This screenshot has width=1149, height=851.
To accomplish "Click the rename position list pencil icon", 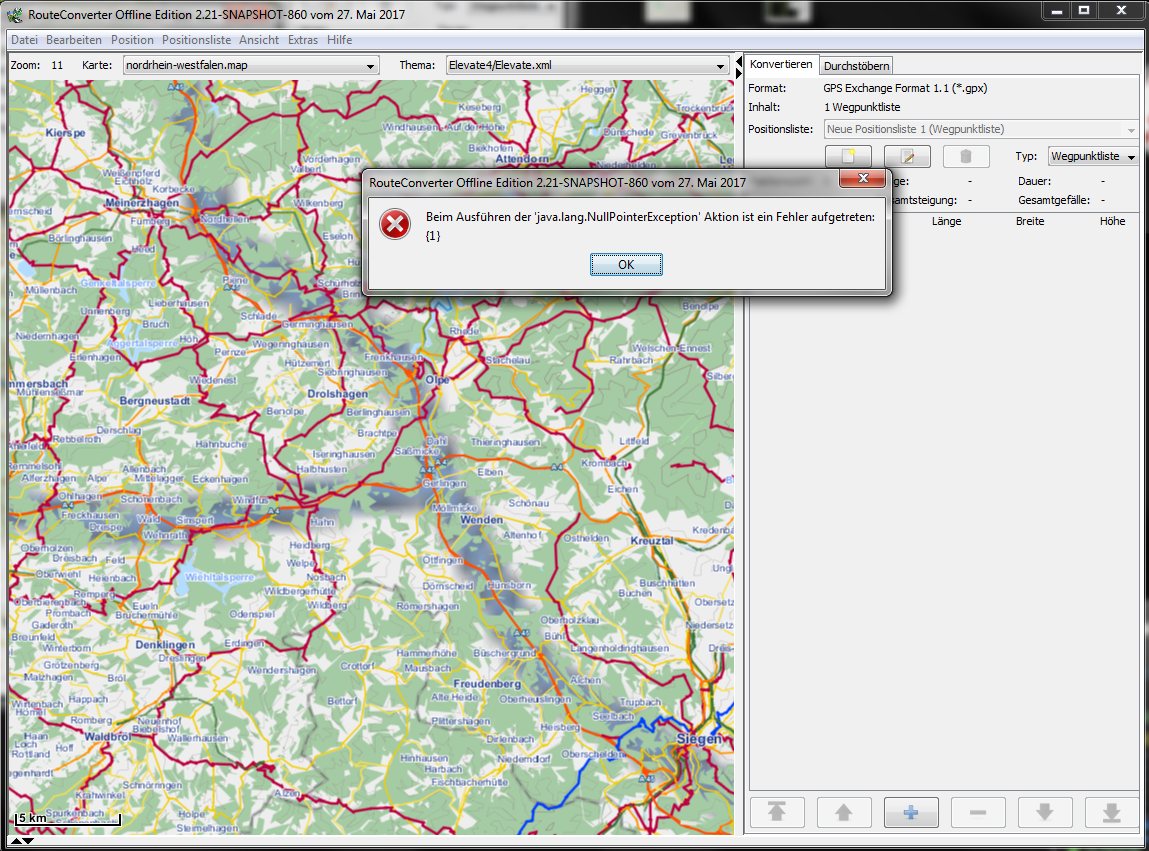I will tap(907, 157).
